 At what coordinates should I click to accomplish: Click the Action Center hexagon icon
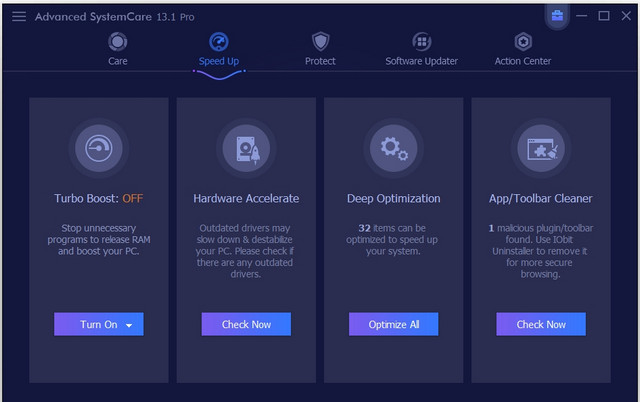pos(523,42)
